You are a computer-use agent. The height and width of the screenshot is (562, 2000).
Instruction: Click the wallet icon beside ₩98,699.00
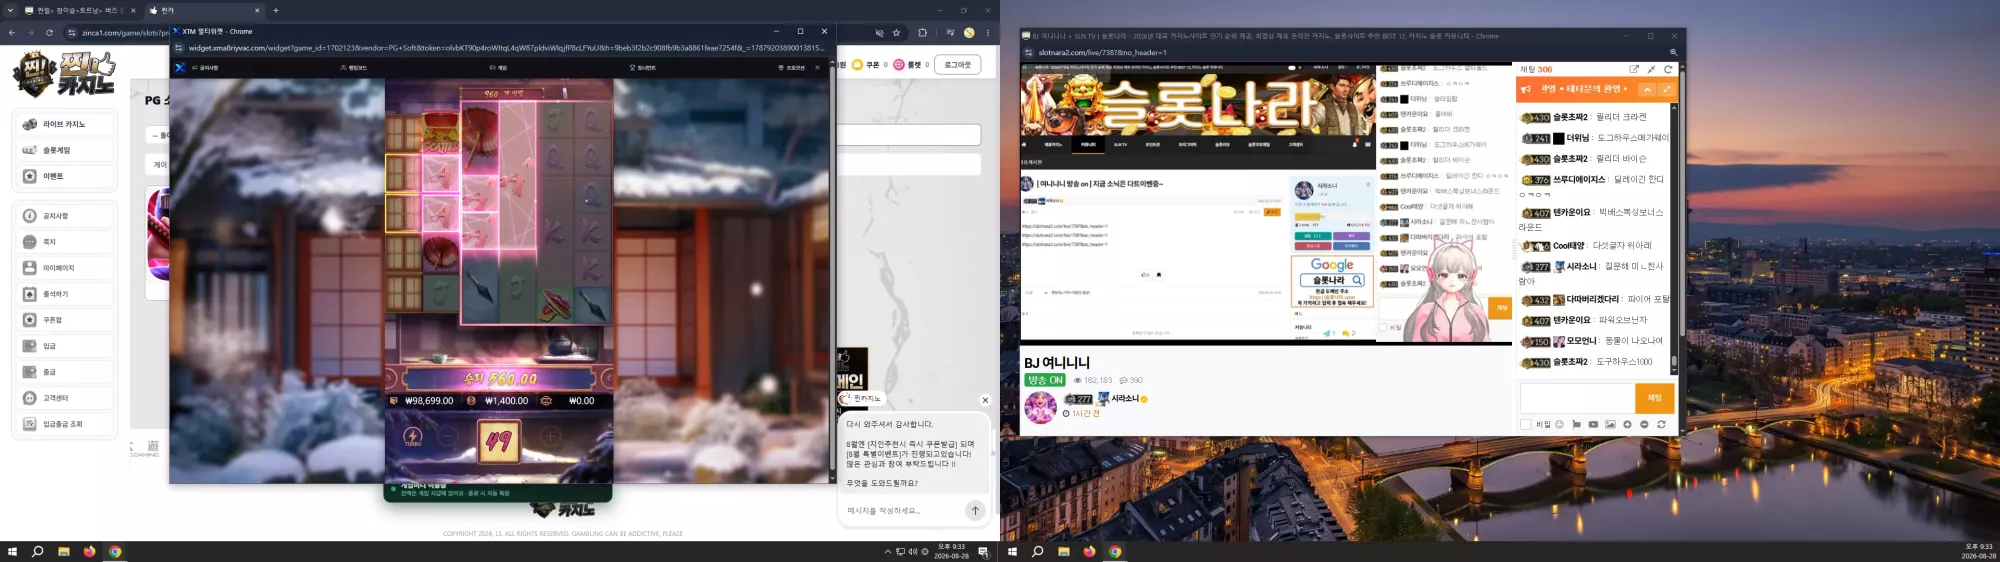point(394,401)
